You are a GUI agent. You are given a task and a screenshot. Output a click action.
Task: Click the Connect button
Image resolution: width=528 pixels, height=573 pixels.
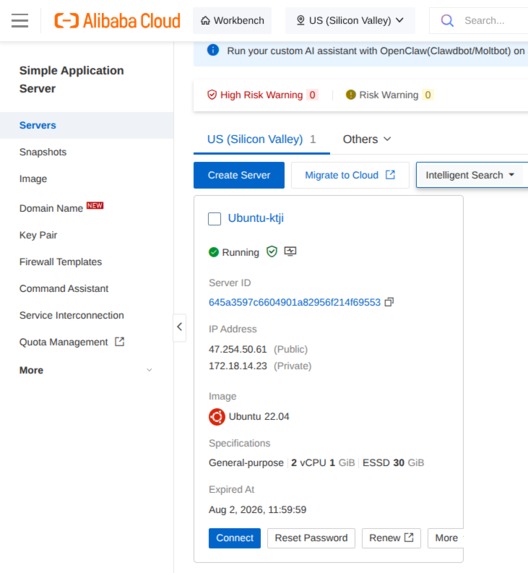[x=235, y=538]
